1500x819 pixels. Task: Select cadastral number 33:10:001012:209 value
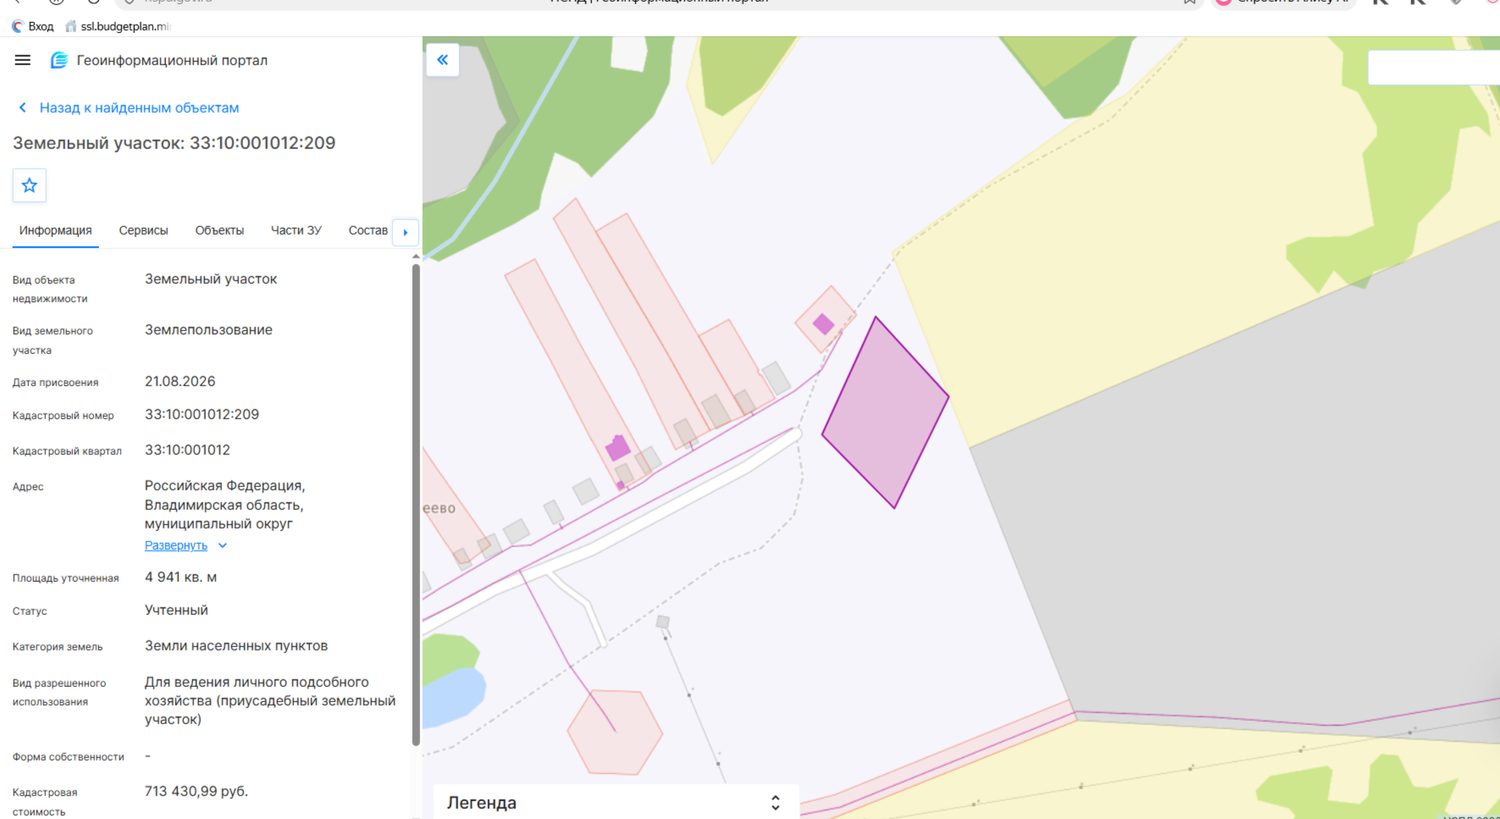(202, 414)
